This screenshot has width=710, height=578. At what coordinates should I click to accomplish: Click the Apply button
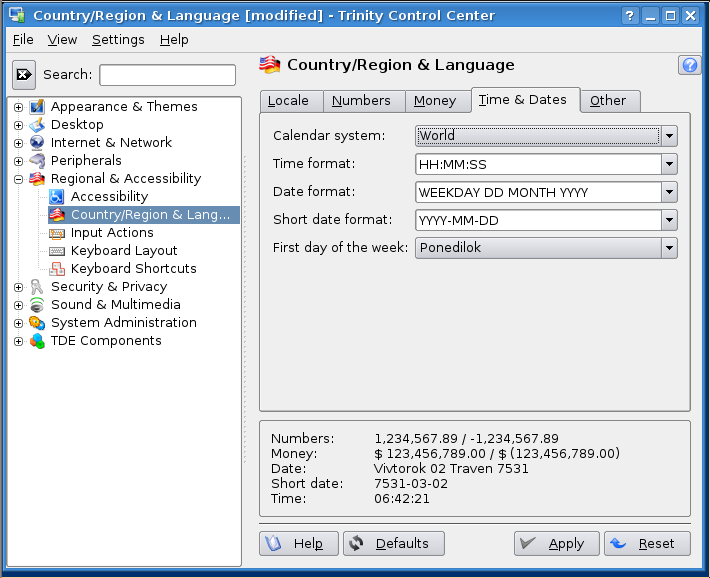pos(556,544)
